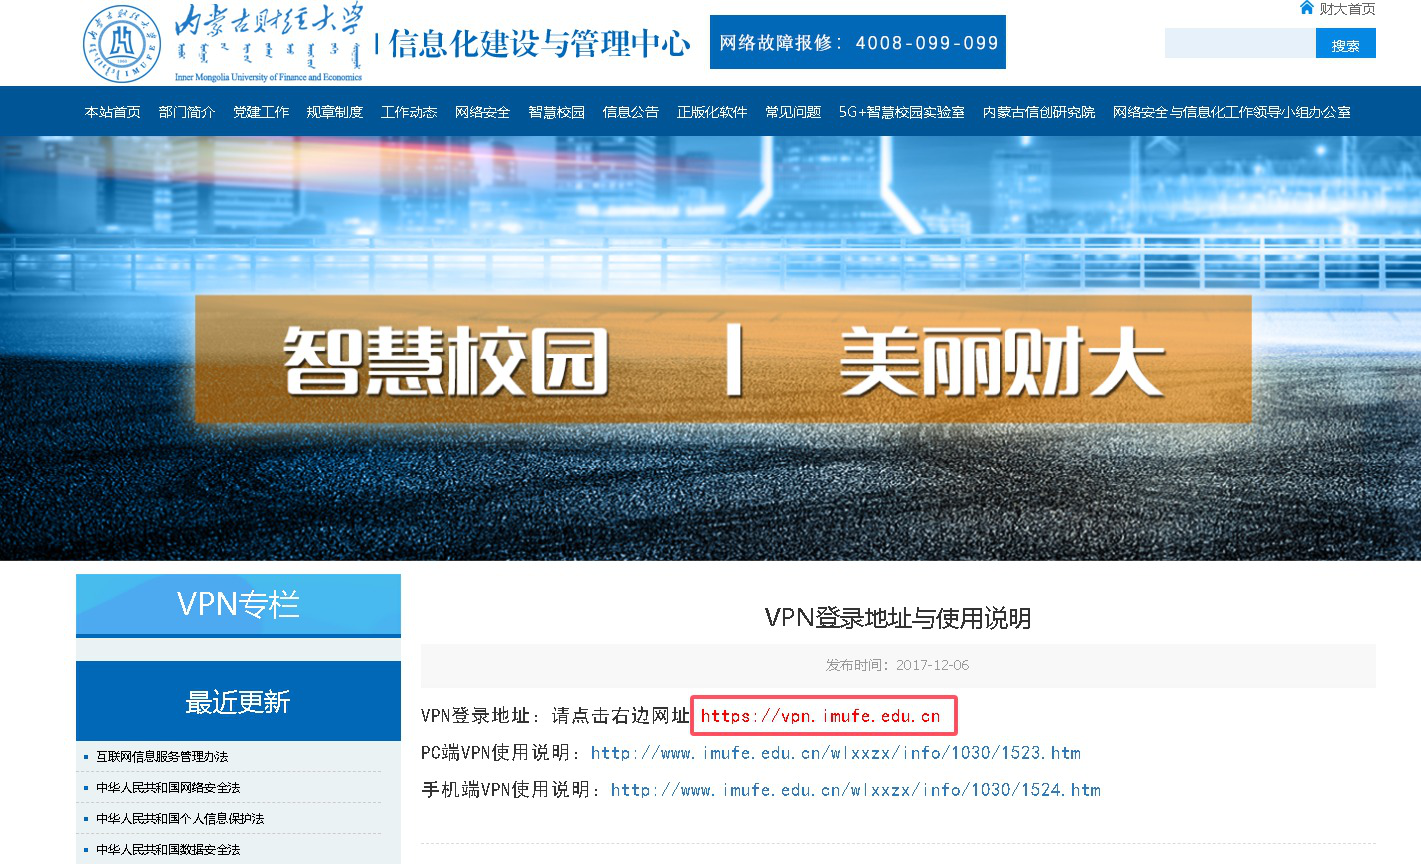Open the 财大首页 link
The image size is (1421, 864).
coord(1347,9)
